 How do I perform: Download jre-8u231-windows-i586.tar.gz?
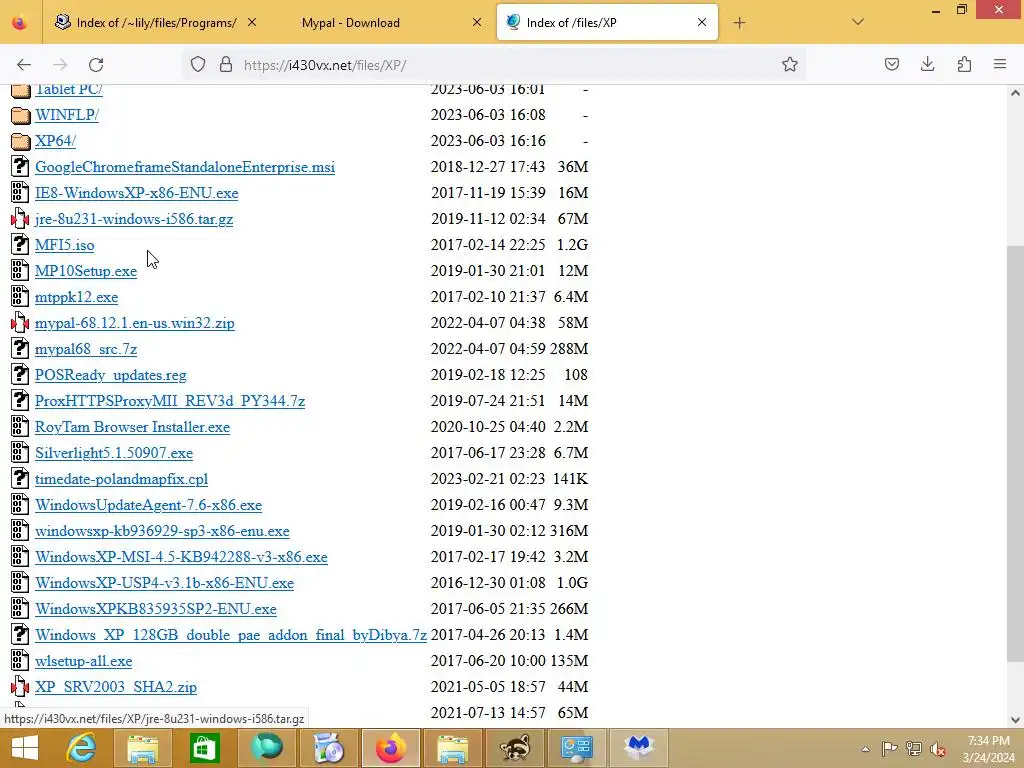click(134, 219)
